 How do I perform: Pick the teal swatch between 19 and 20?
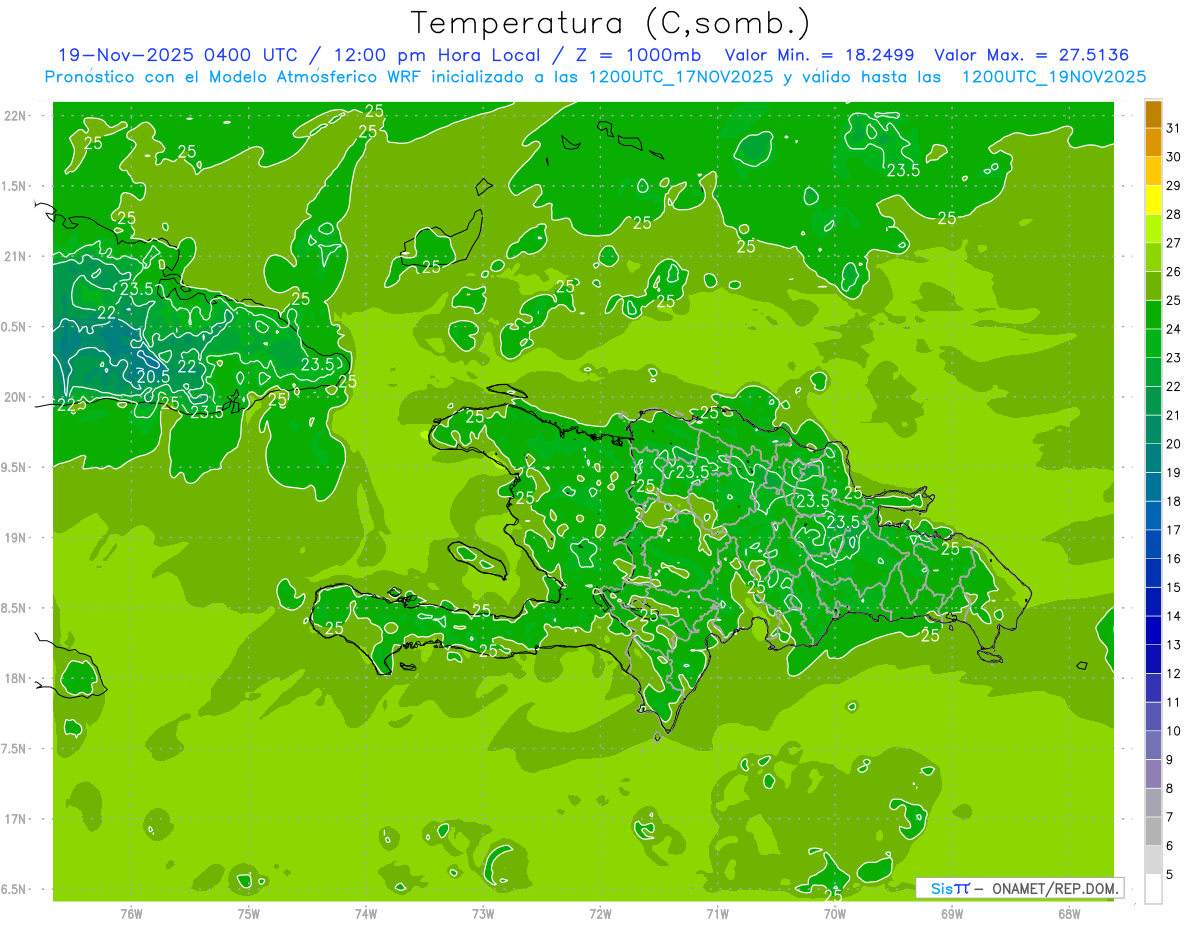click(x=1153, y=459)
